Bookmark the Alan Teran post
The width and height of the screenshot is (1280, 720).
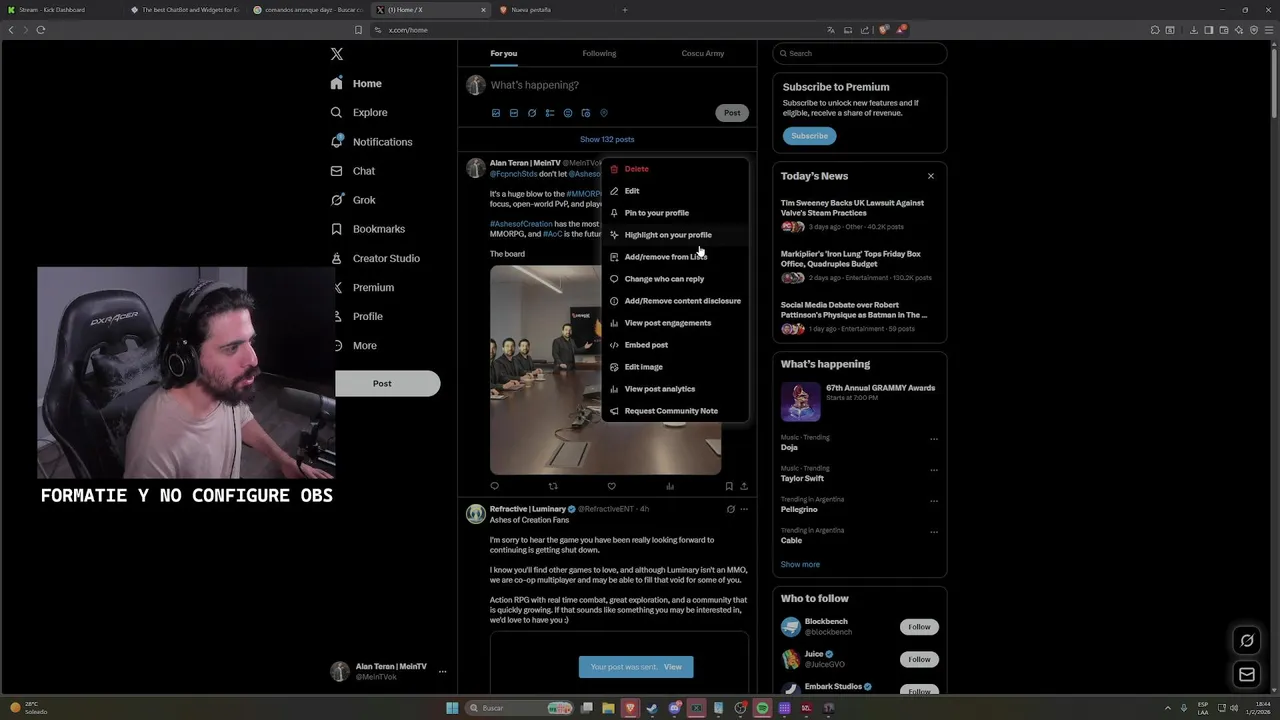point(729,486)
